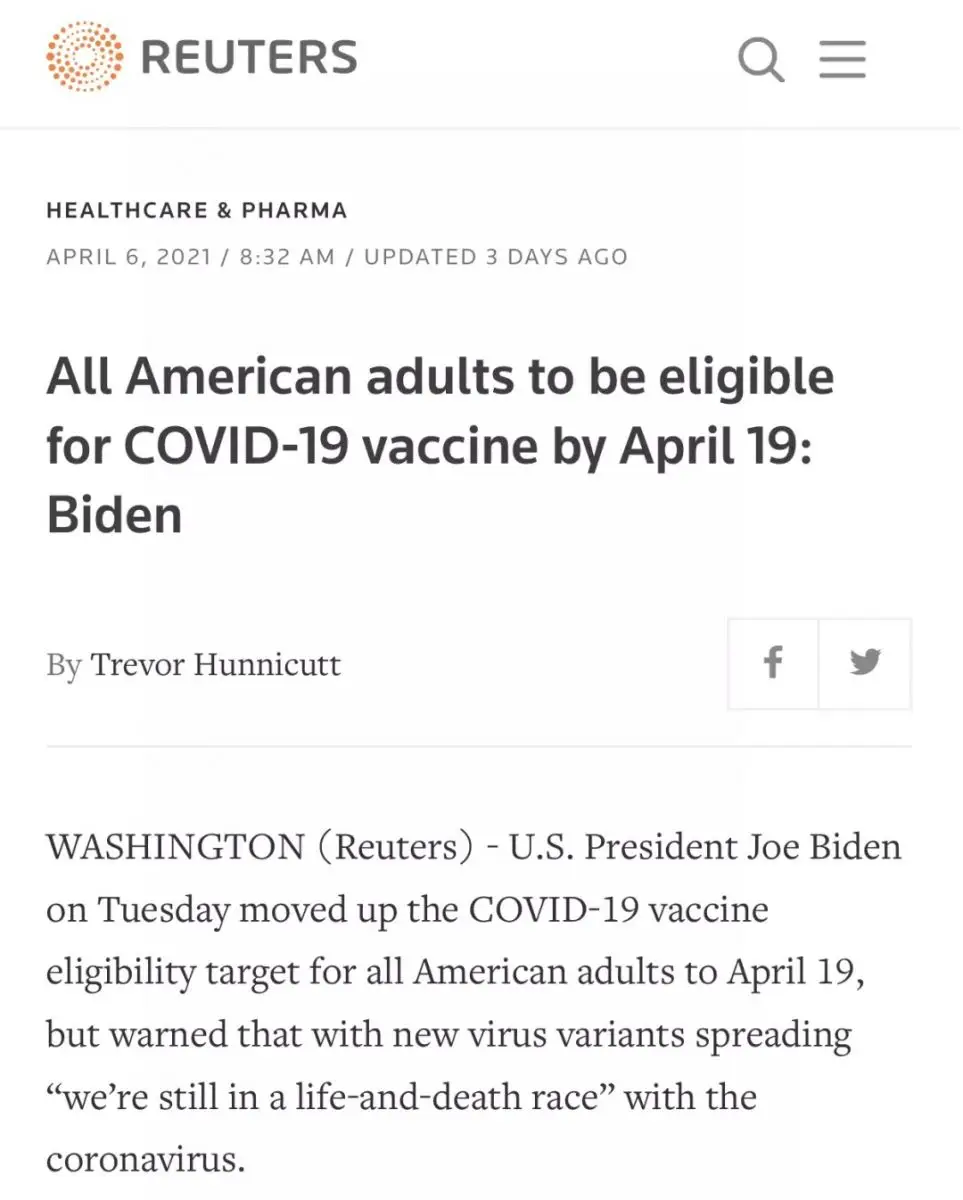Click the Reuters dotted circle logo
The width and height of the screenshot is (963, 1200).
point(85,58)
